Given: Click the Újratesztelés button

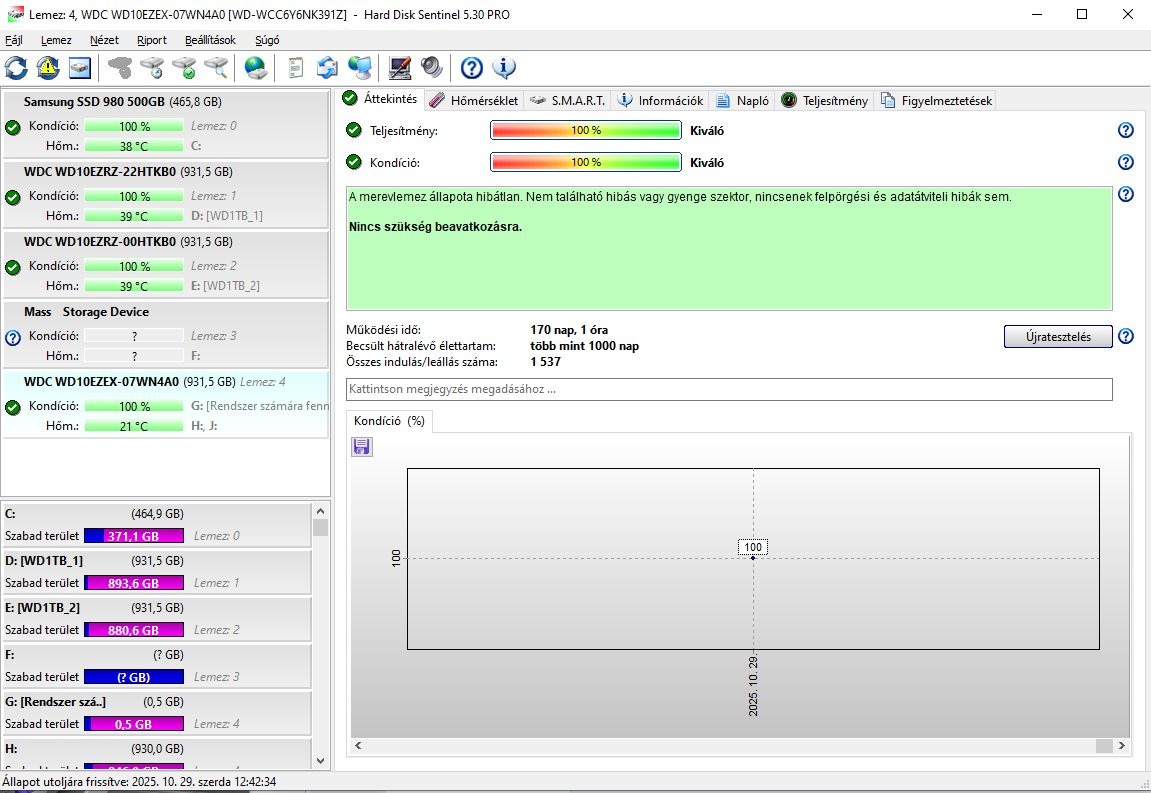Looking at the screenshot, I should point(1058,336).
